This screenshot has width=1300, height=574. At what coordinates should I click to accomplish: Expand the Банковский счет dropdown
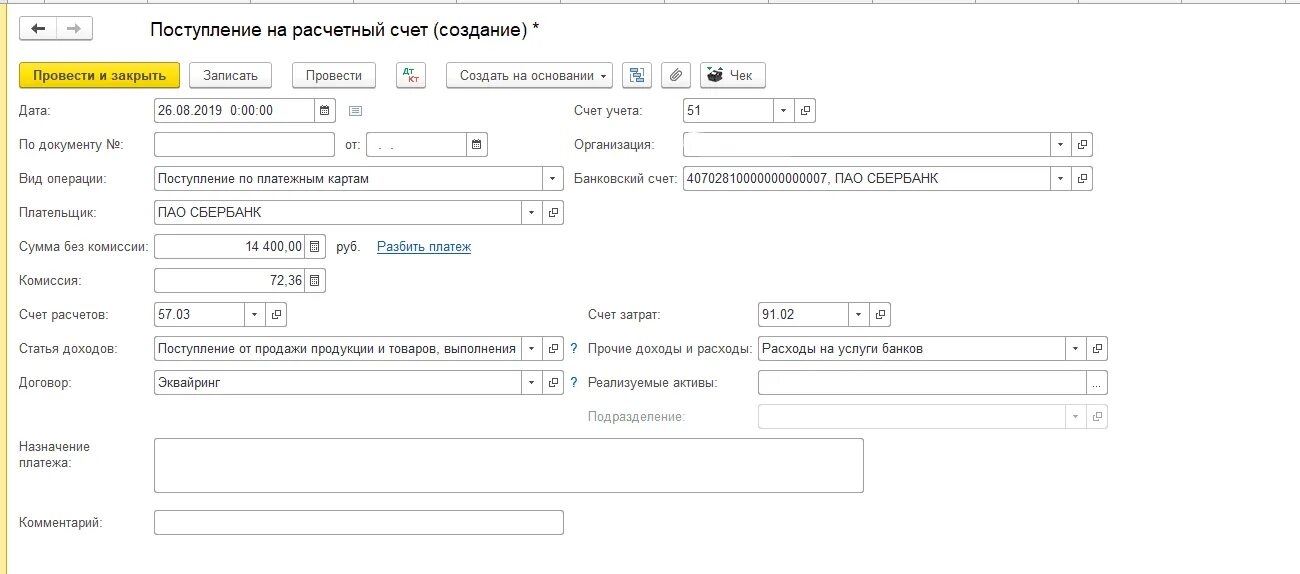click(x=1060, y=178)
